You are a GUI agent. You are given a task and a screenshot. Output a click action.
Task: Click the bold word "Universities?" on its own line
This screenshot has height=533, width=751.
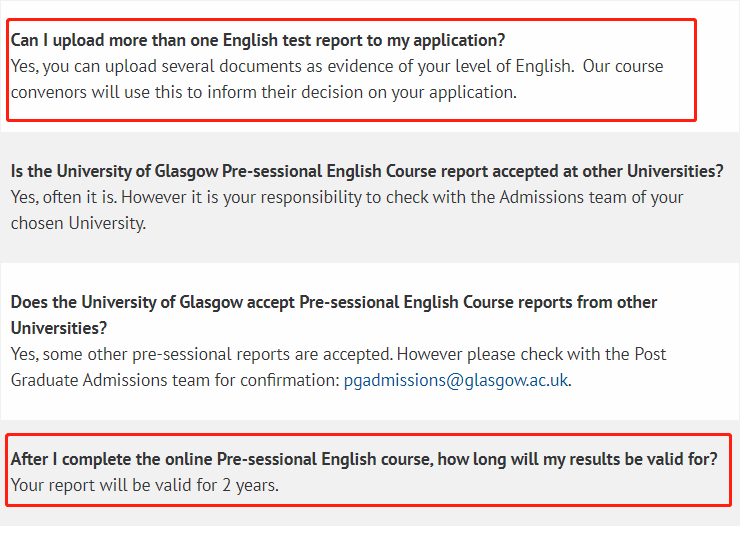click(59, 328)
